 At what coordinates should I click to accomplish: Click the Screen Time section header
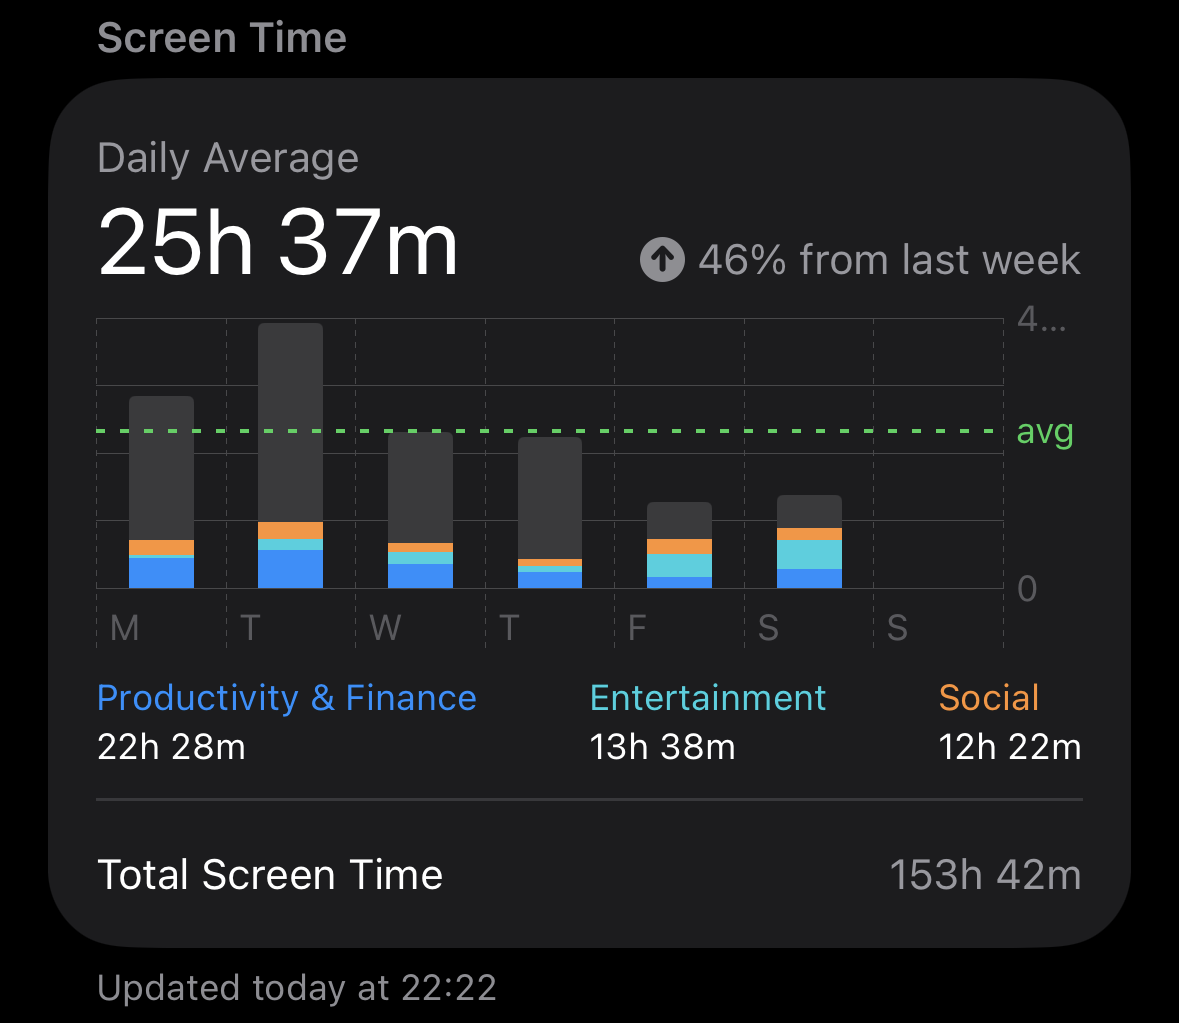click(x=222, y=38)
